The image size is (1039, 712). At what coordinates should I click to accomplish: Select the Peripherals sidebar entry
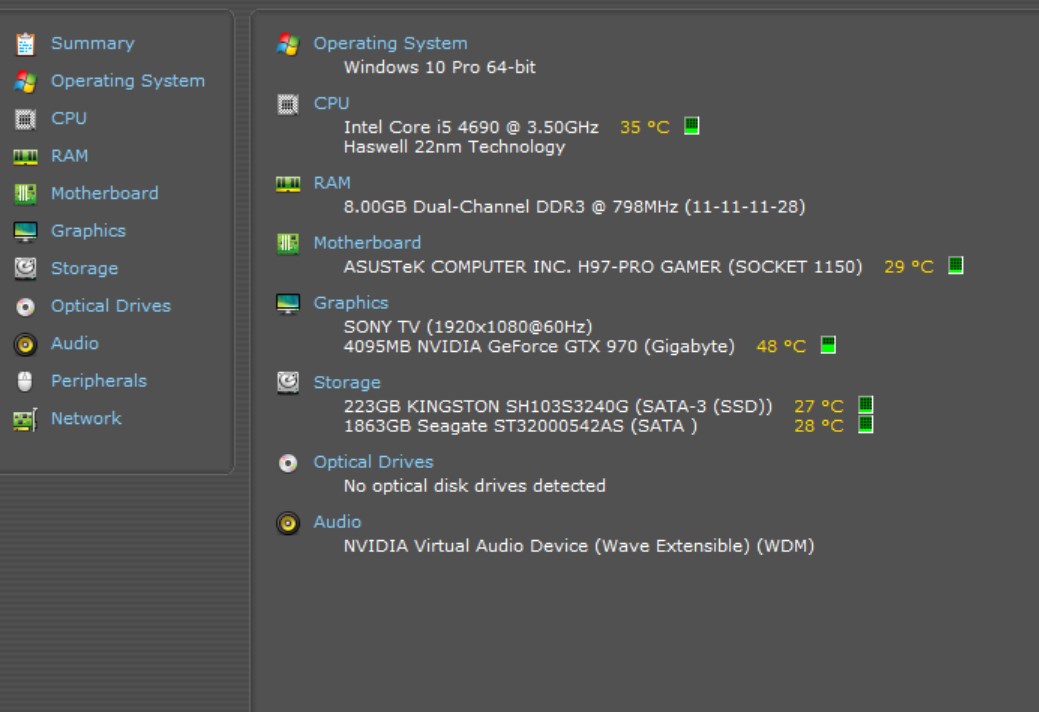click(99, 381)
